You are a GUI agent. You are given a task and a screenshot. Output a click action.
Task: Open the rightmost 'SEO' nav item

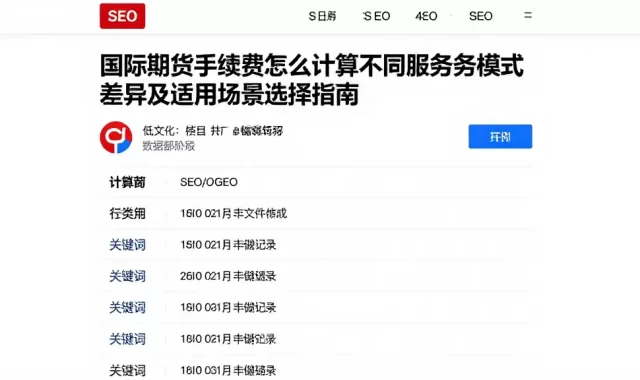pyautogui.click(x=481, y=16)
